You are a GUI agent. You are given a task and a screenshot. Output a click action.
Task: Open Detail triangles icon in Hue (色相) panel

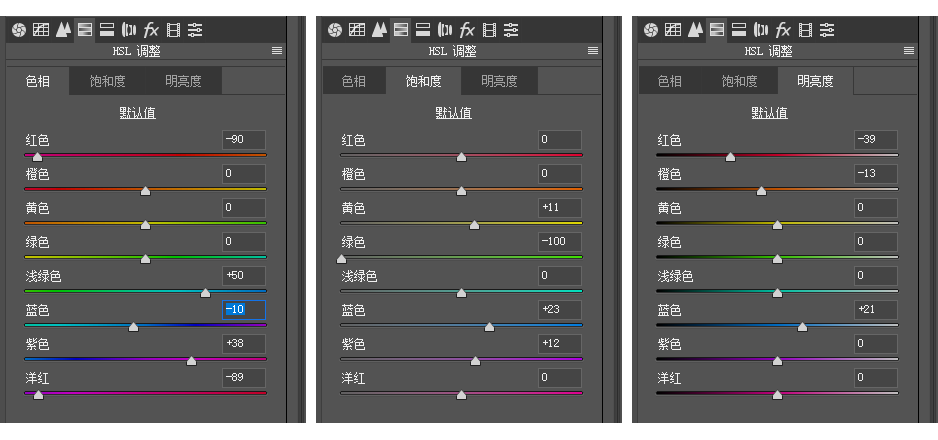(63, 30)
